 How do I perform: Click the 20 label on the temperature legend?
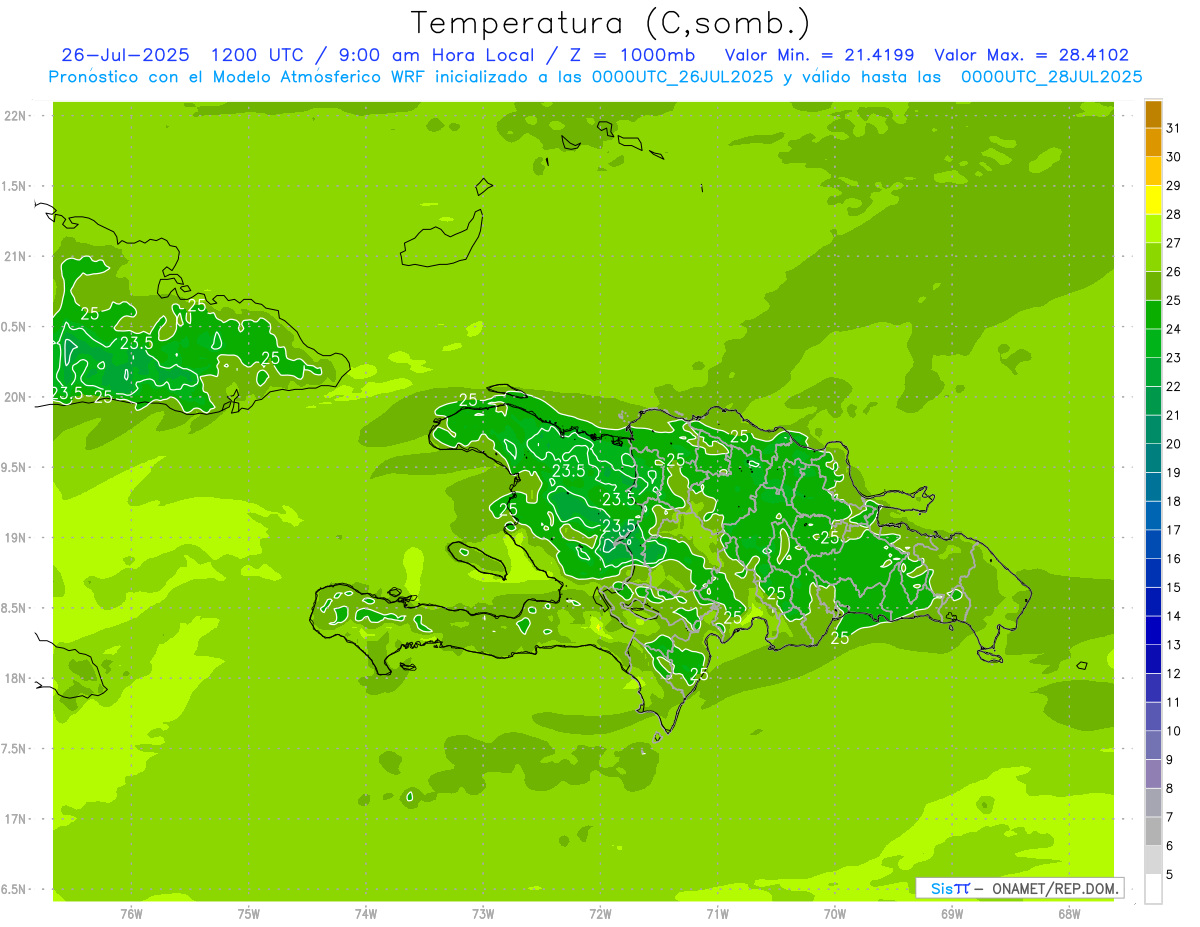pyautogui.click(x=1173, y=444)
